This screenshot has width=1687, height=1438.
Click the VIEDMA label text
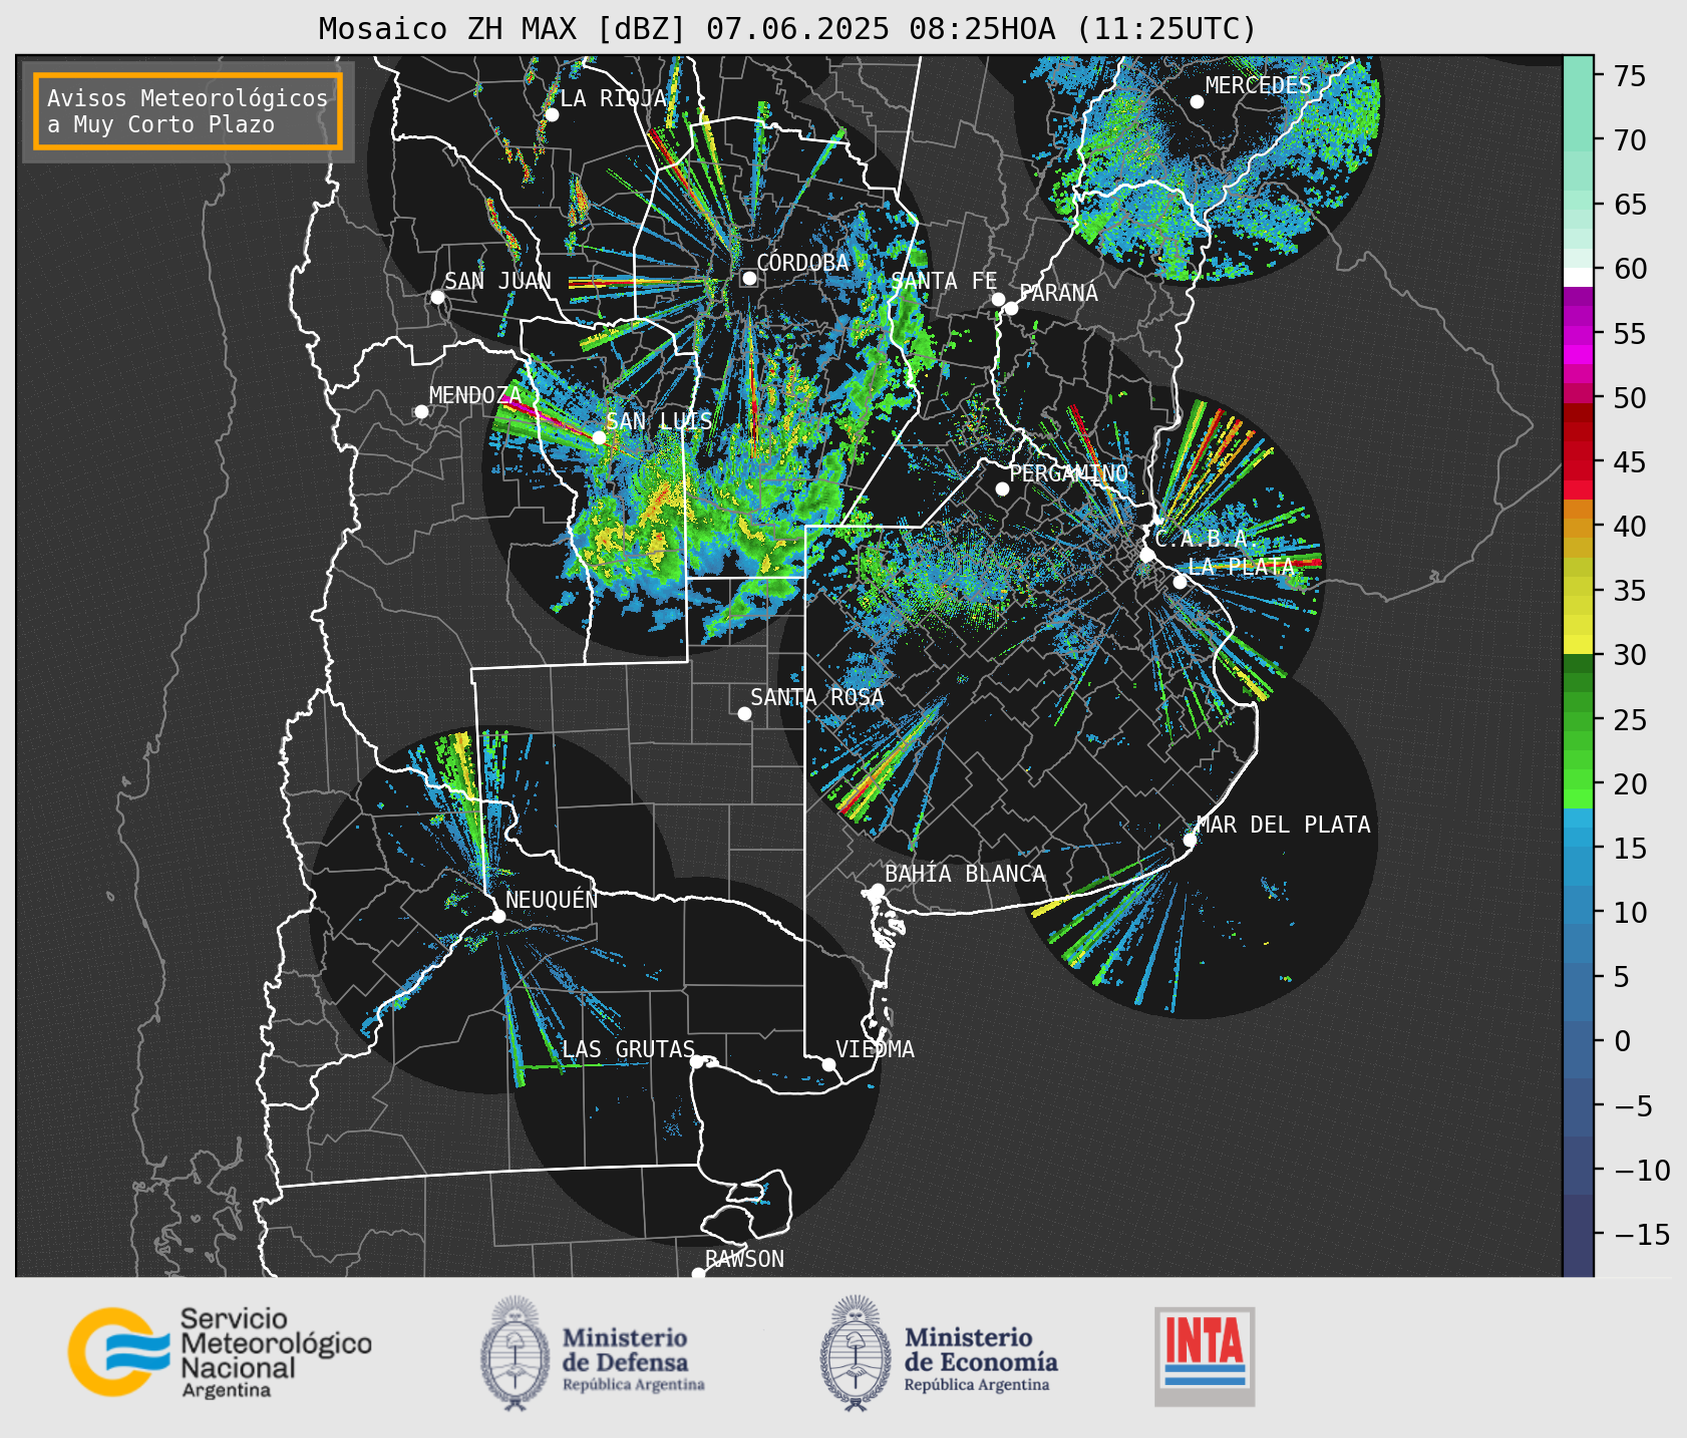click(875, 1049)
